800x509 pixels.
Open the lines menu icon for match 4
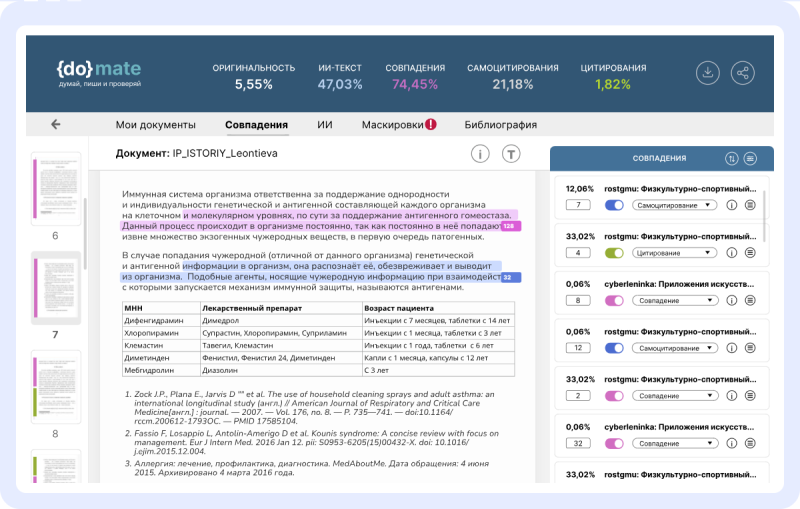click(750, 253)
